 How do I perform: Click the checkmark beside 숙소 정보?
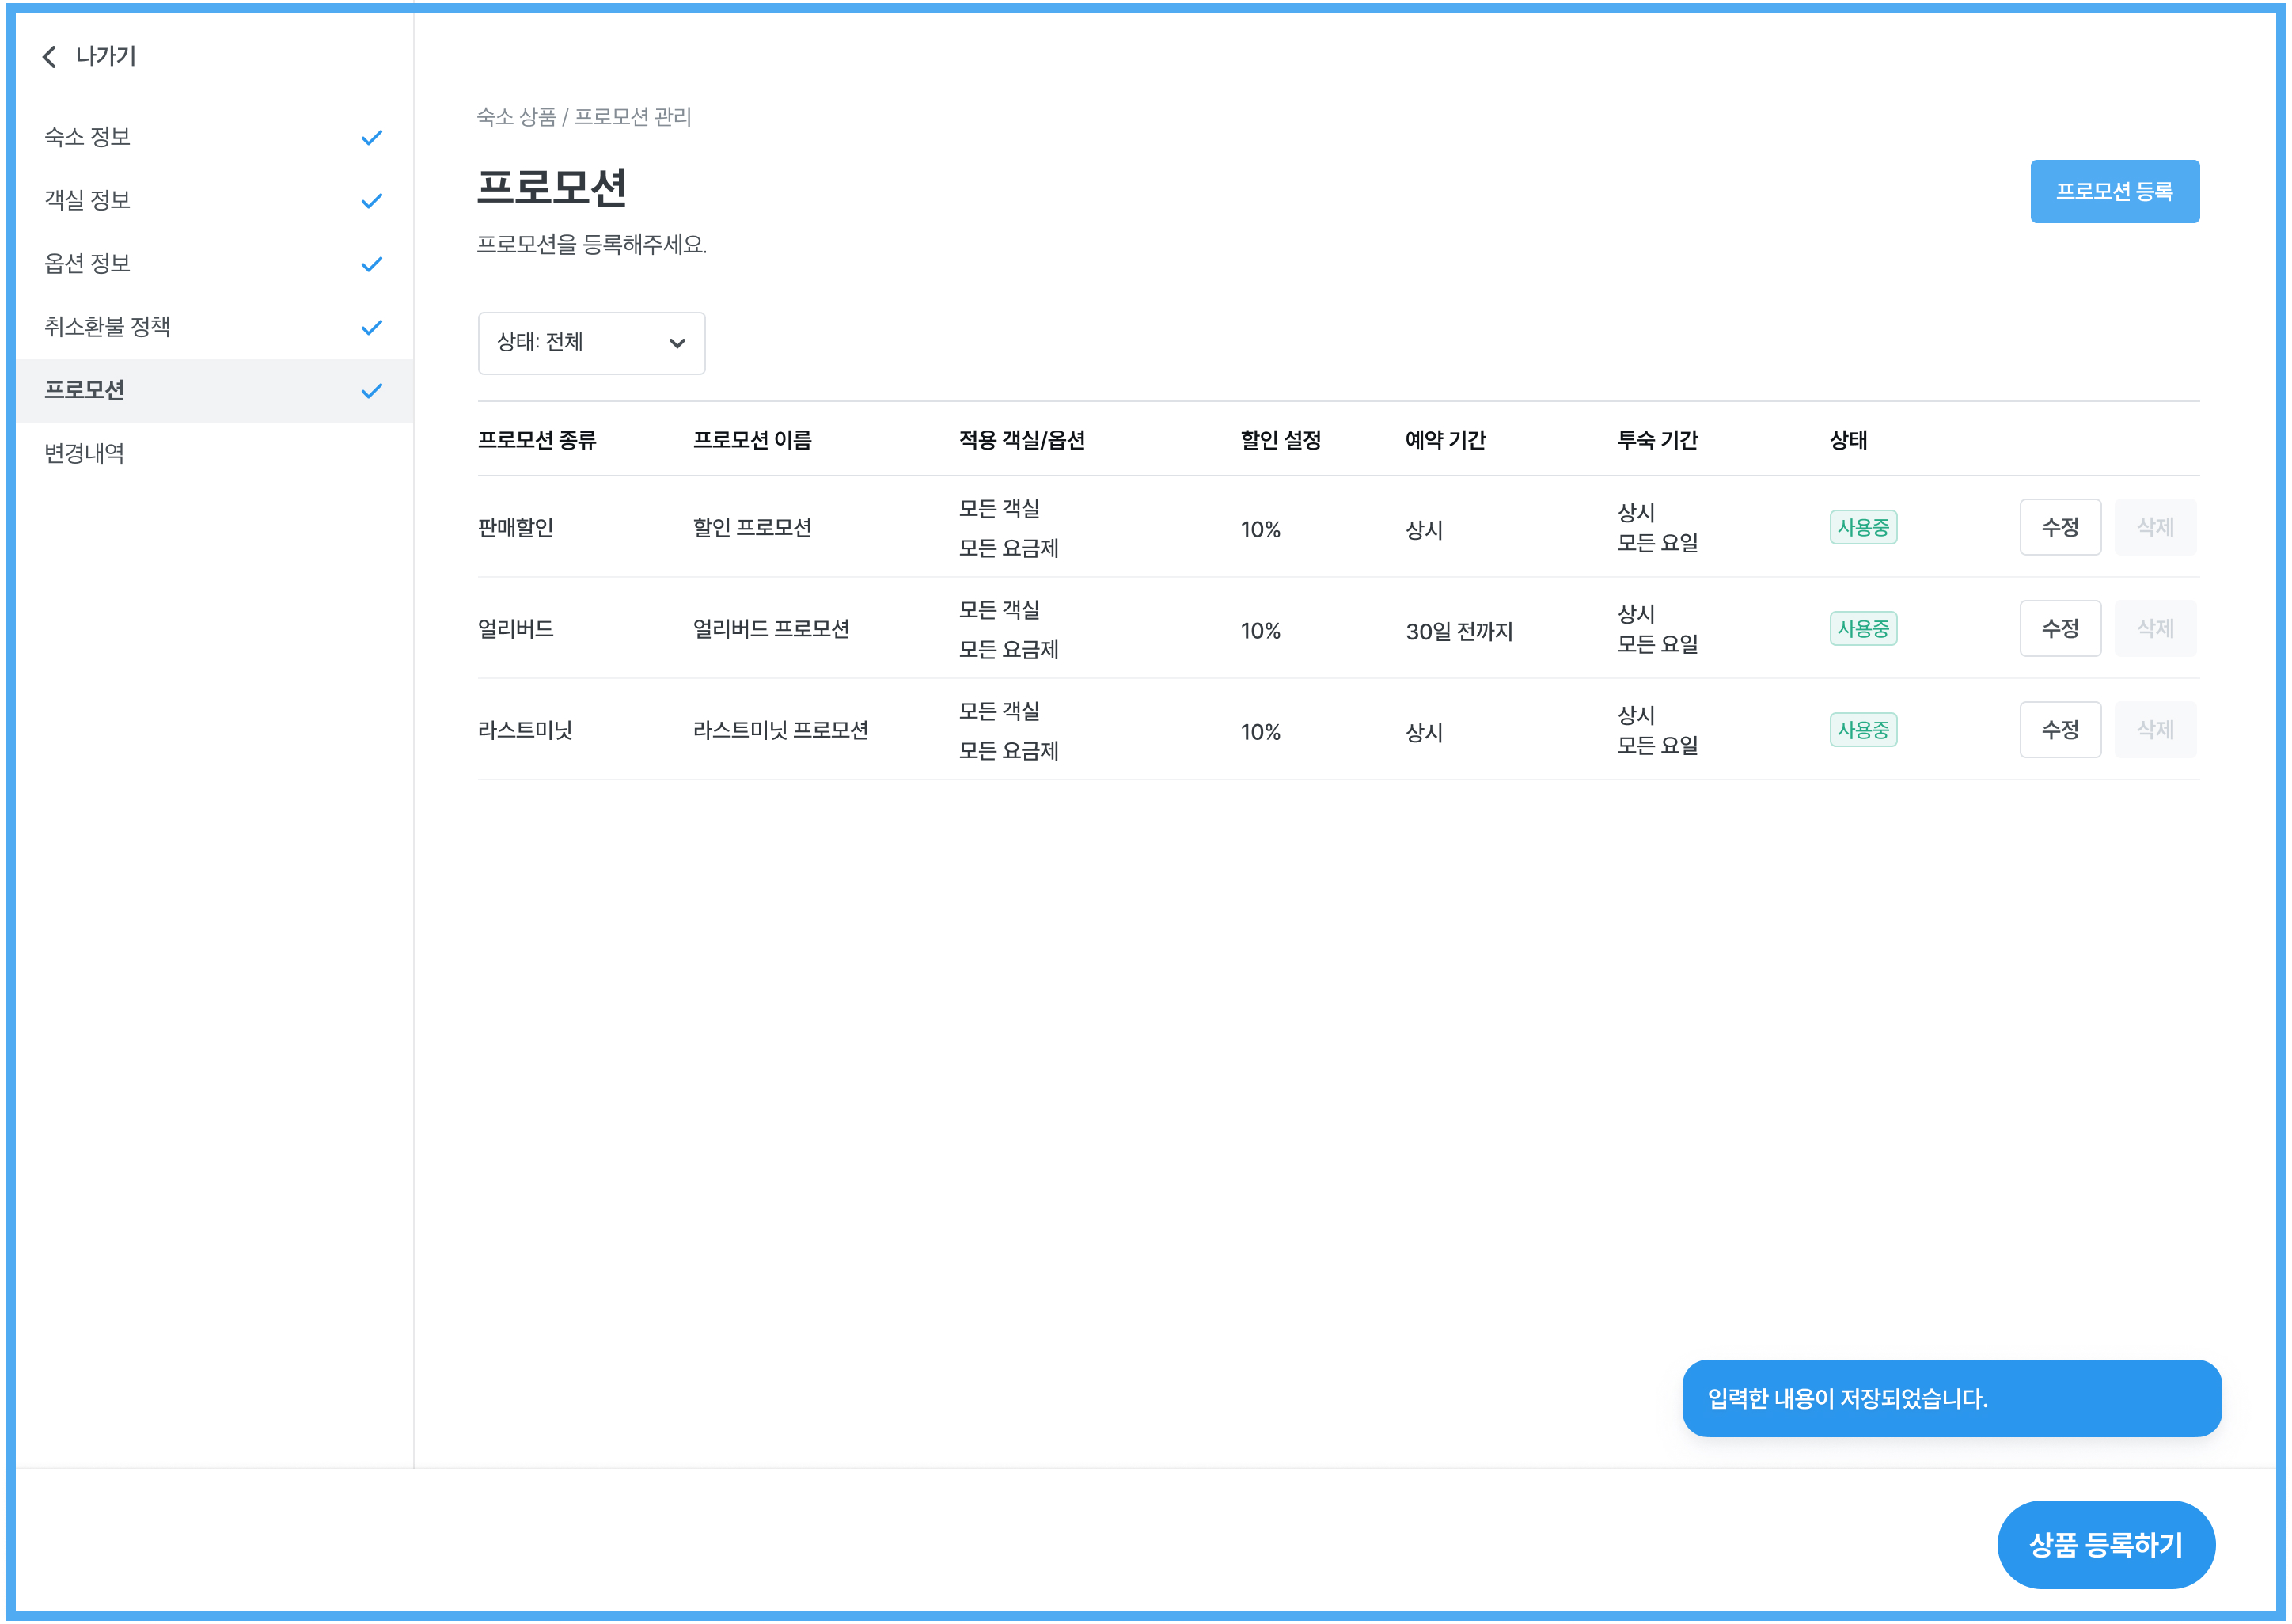tap(371, 138)
